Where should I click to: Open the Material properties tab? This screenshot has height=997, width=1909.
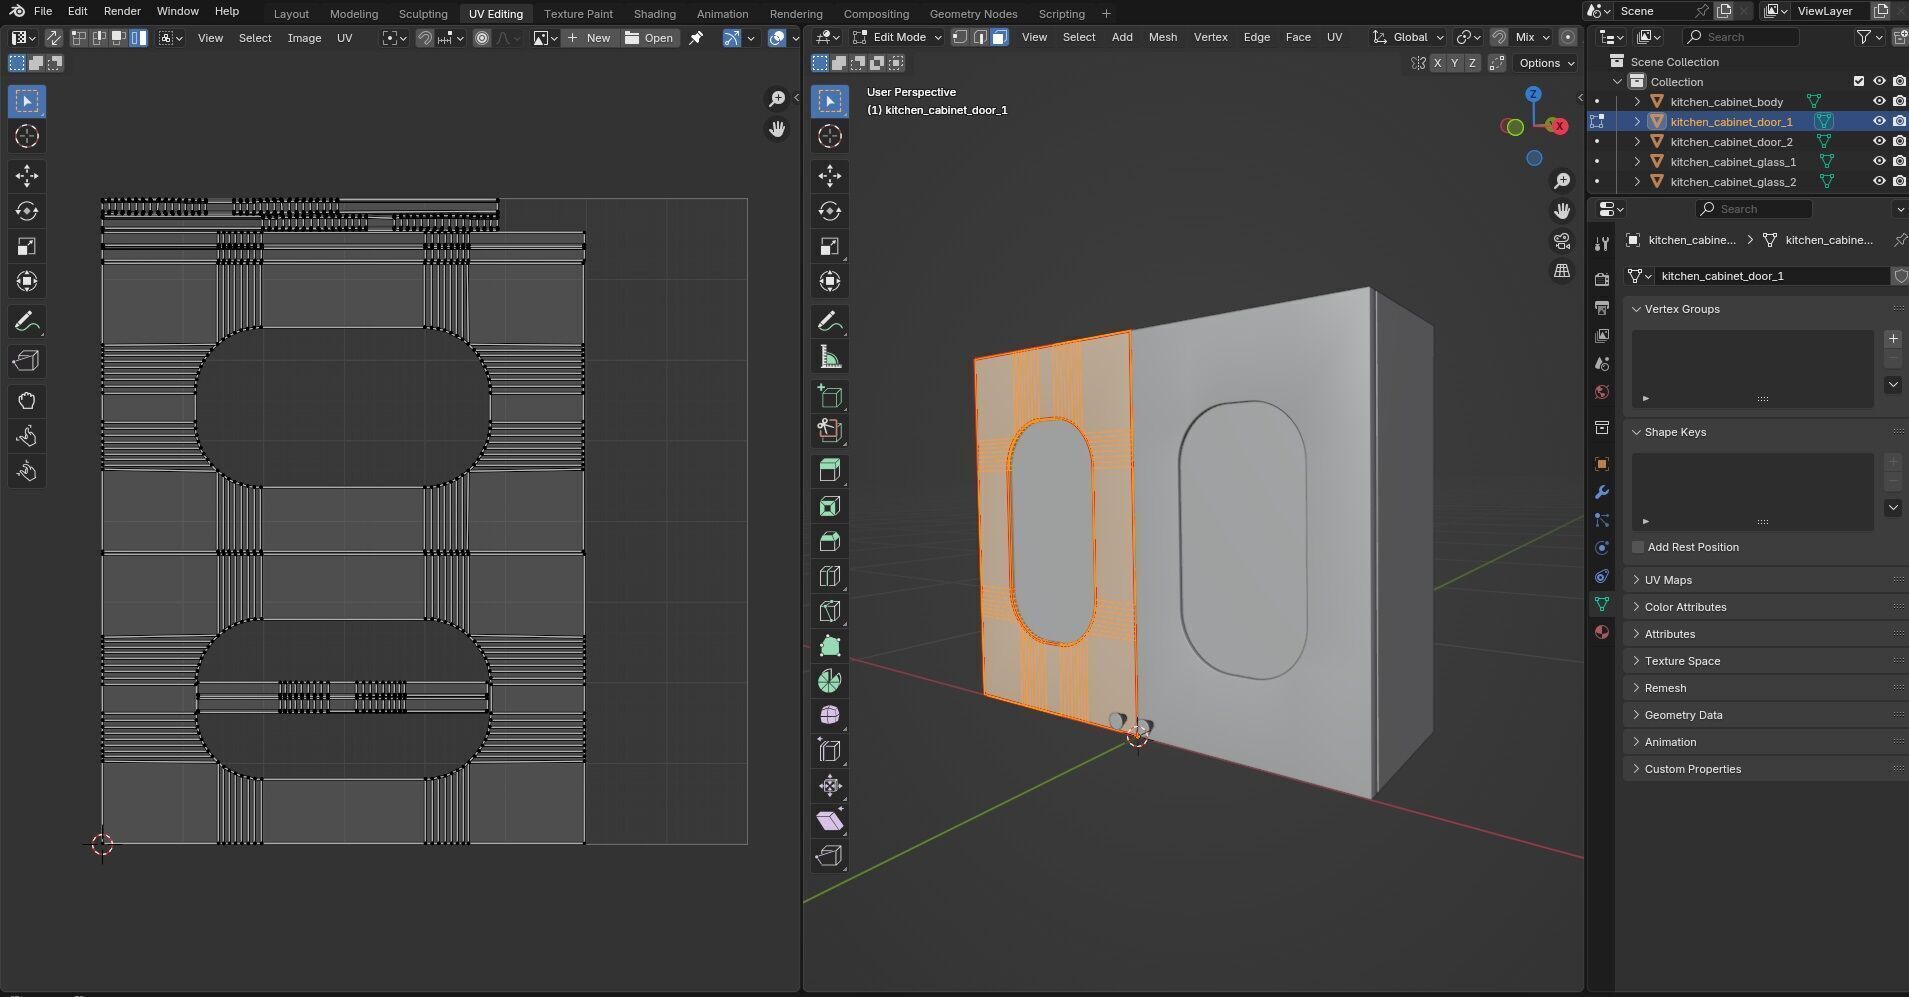1601,632
